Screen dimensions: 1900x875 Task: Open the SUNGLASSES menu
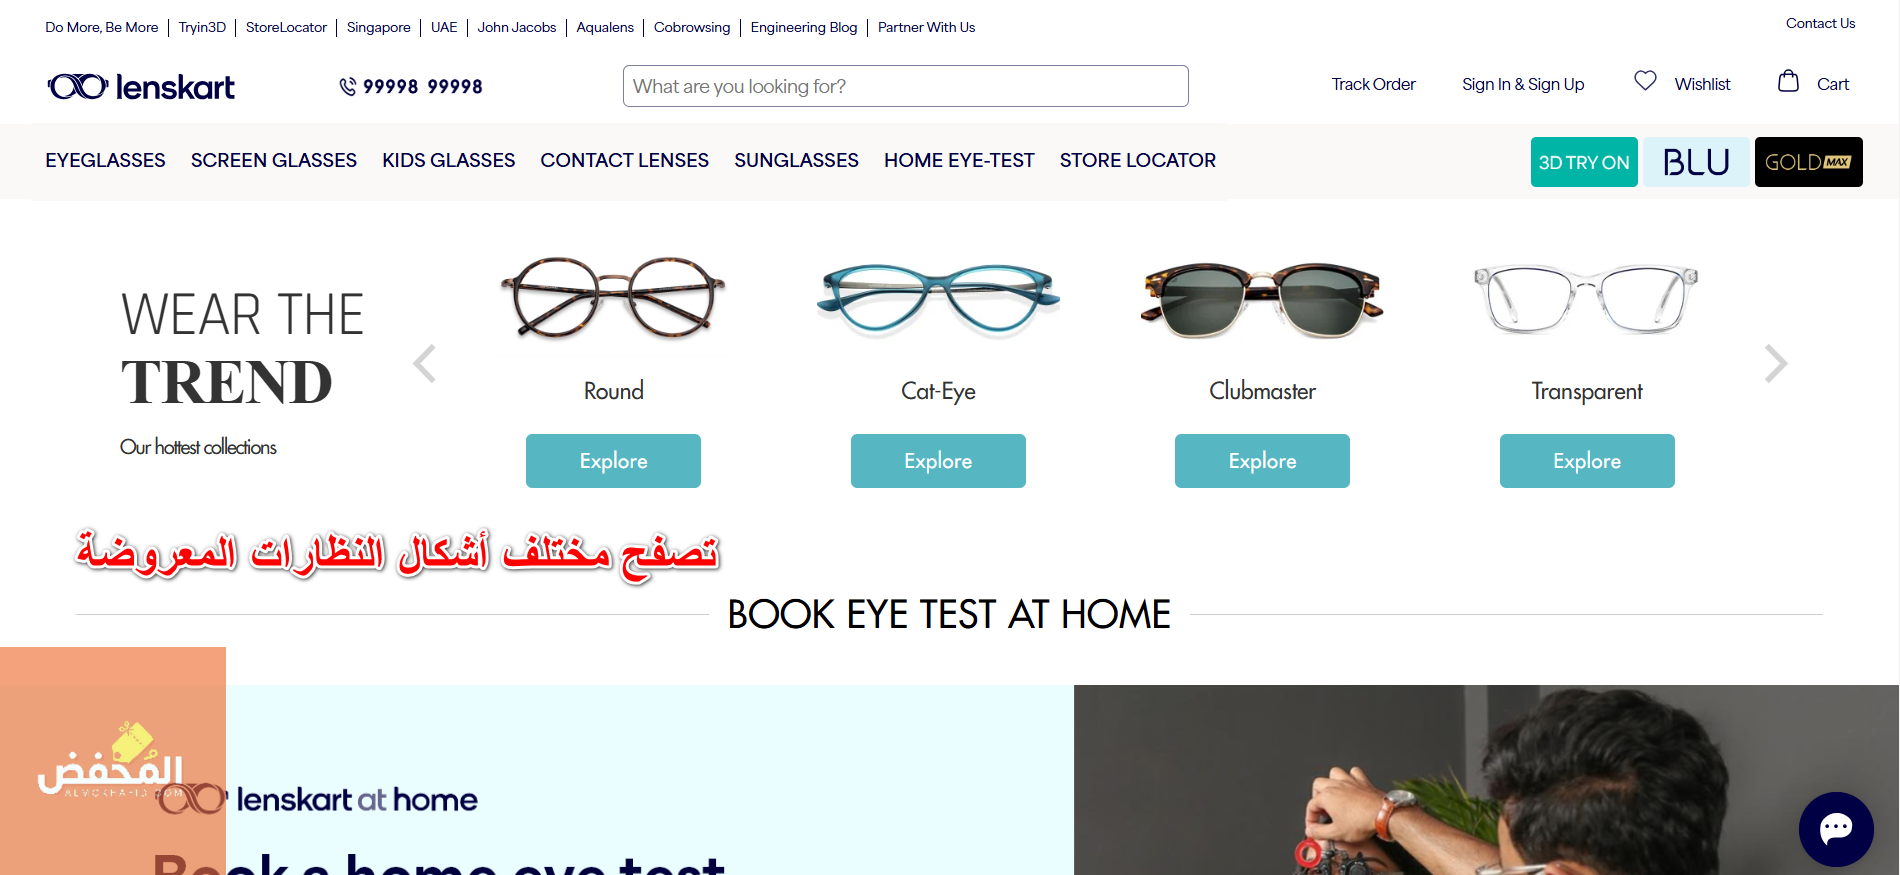pyautogui.click(x=796, y=160)
